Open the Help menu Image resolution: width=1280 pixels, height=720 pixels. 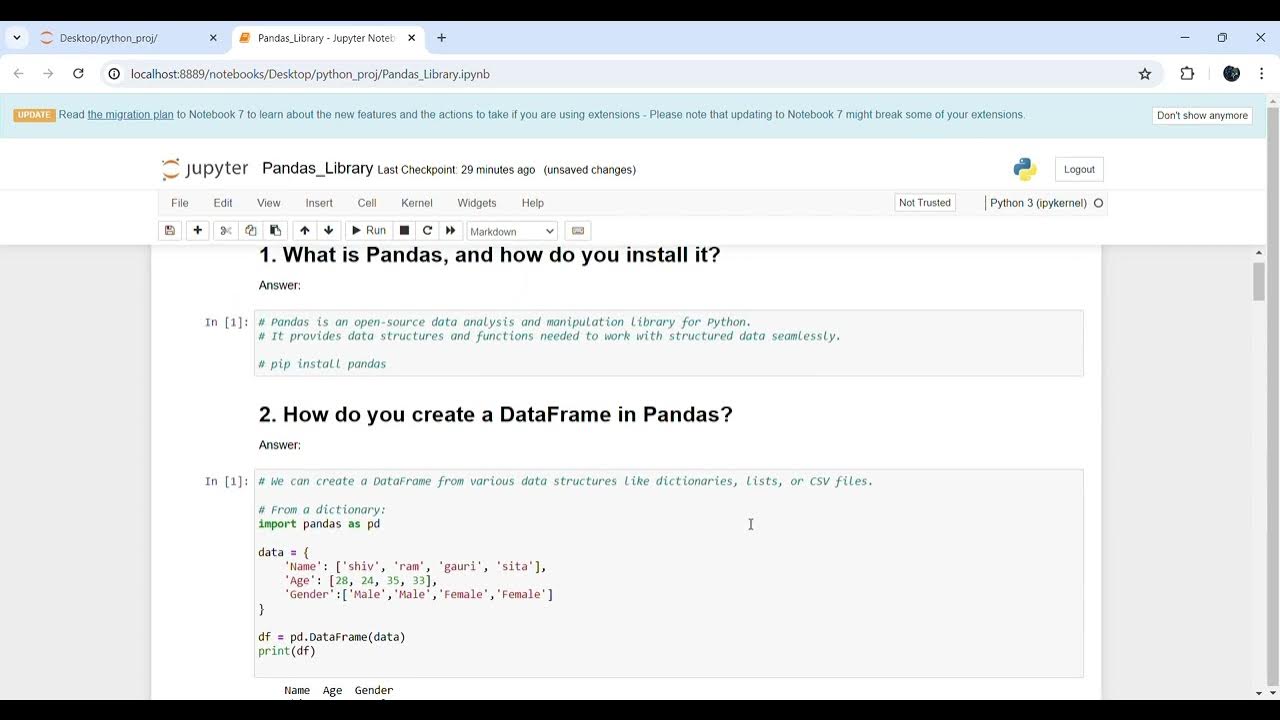[533, 203]
